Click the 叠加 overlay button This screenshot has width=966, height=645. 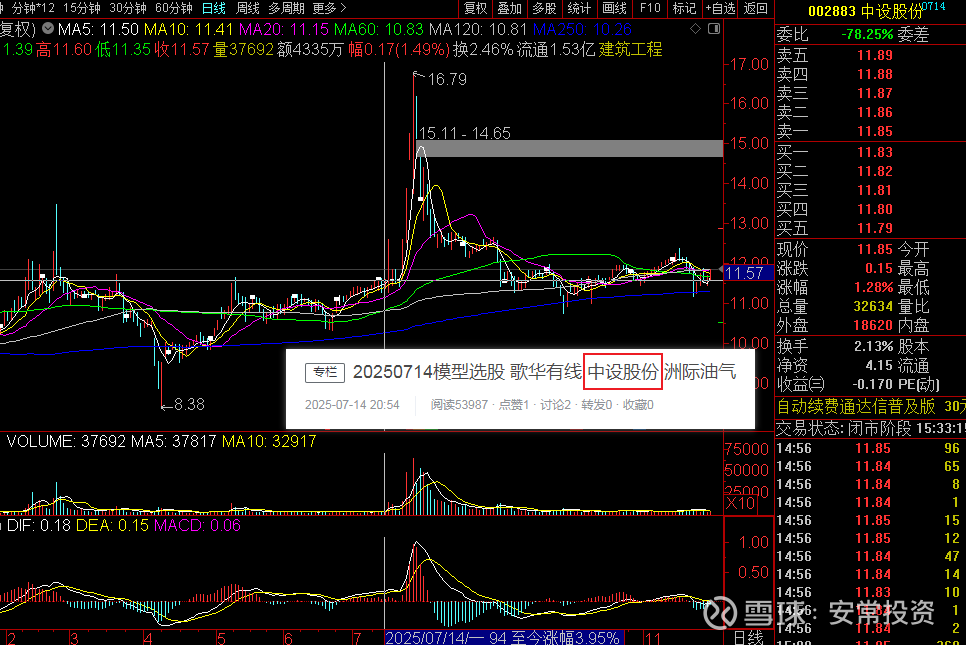click(509, 8)
